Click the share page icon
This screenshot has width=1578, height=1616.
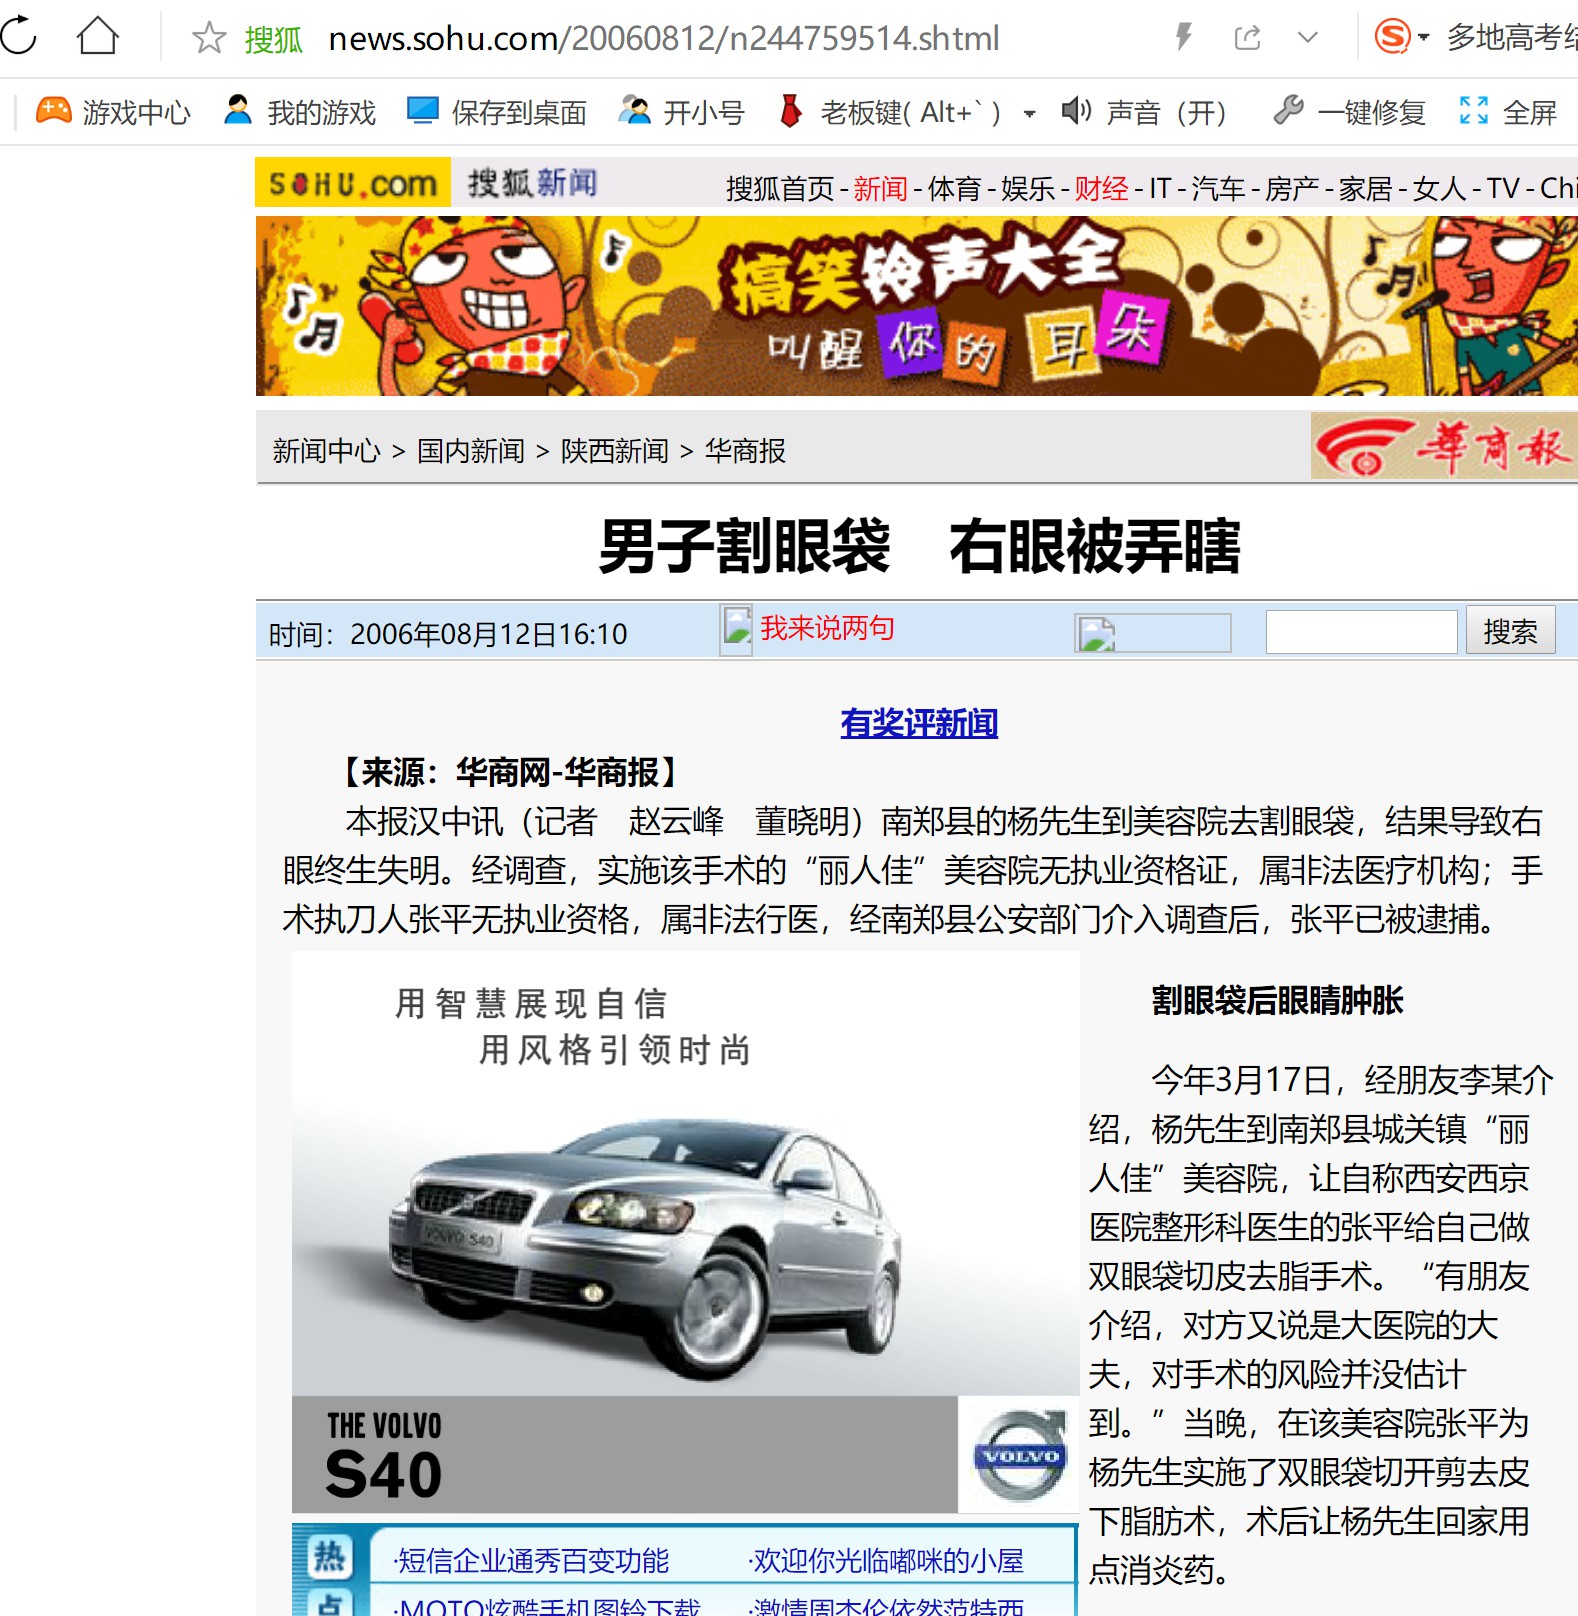point(1247,38)
